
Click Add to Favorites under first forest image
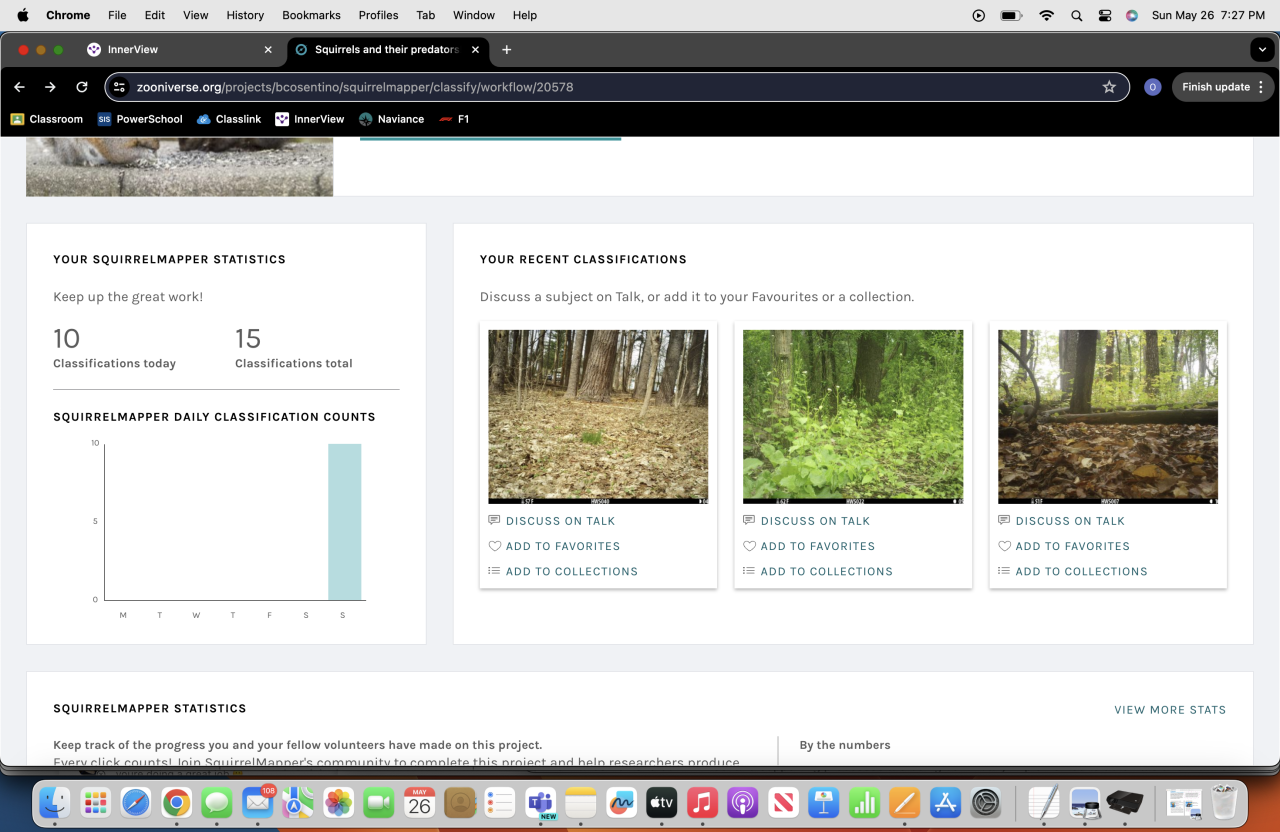click(x=554, y=546)
